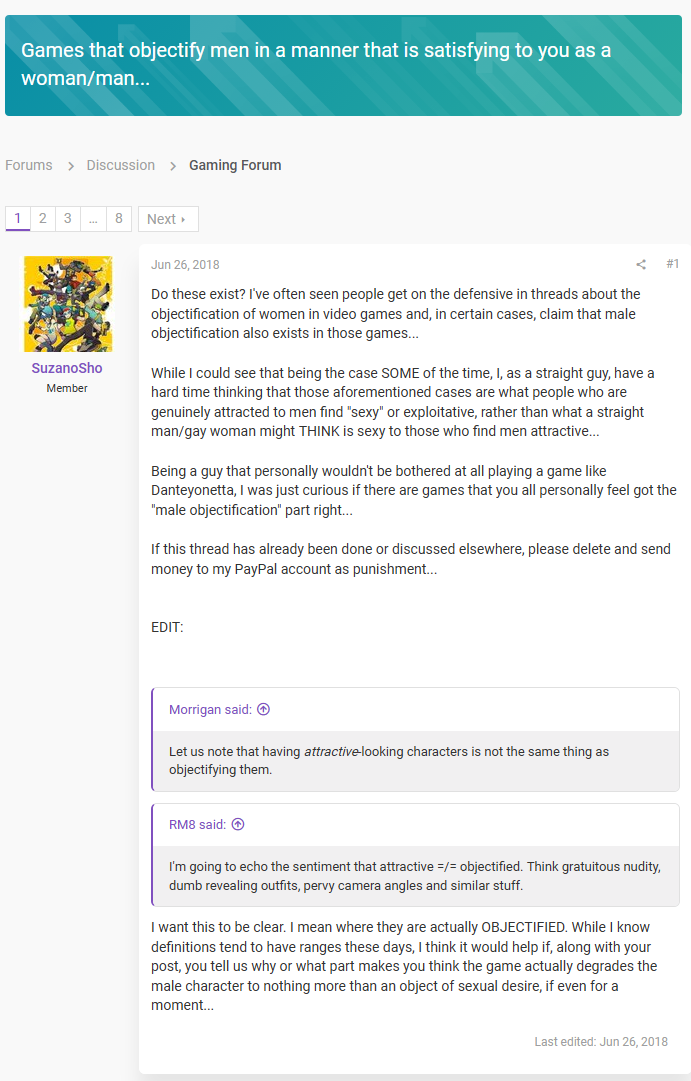The image size is (691, 1081).
Task: Click the paragraph mentioning Danteyonetta
Action: 414,490
